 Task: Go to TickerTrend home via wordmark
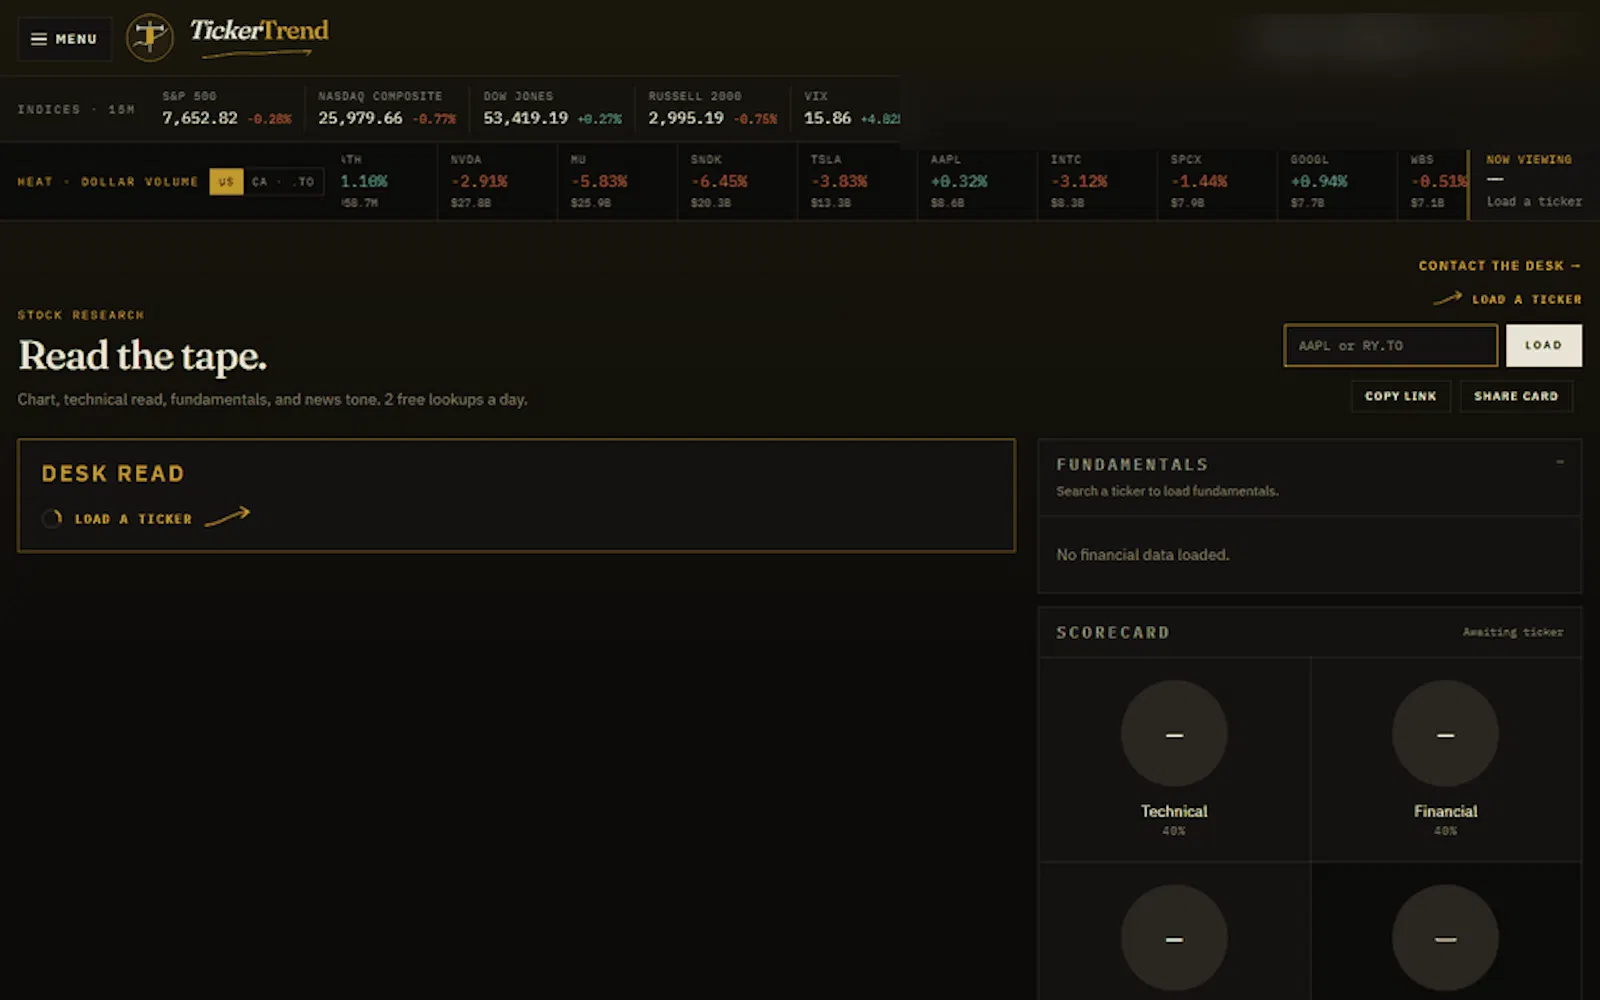point(259,37)
